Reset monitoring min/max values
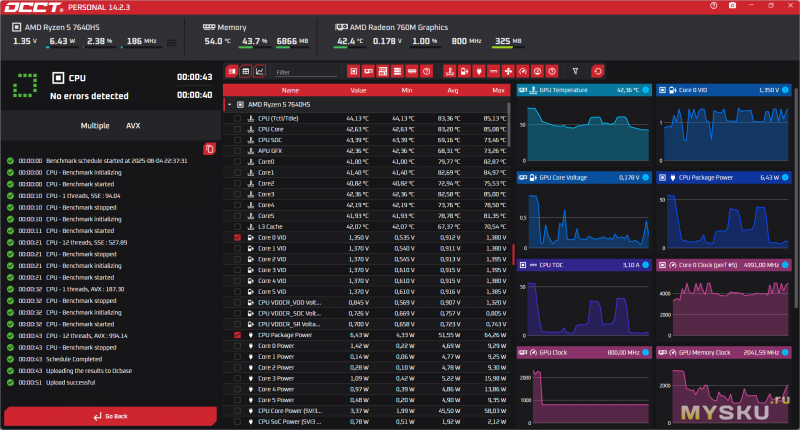800x430 pixels. pos(598,71)
